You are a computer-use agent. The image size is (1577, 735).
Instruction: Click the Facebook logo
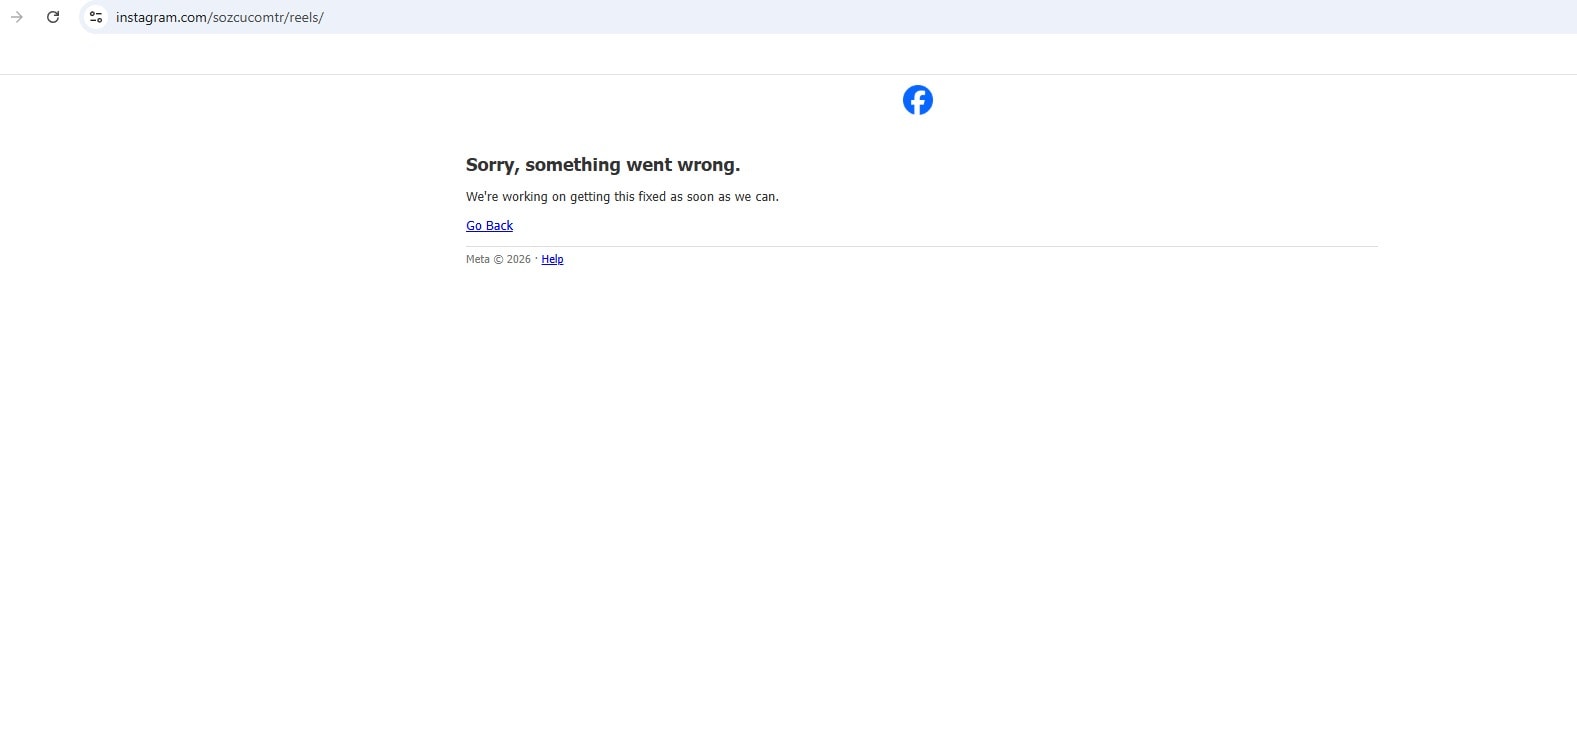(918, 100)
